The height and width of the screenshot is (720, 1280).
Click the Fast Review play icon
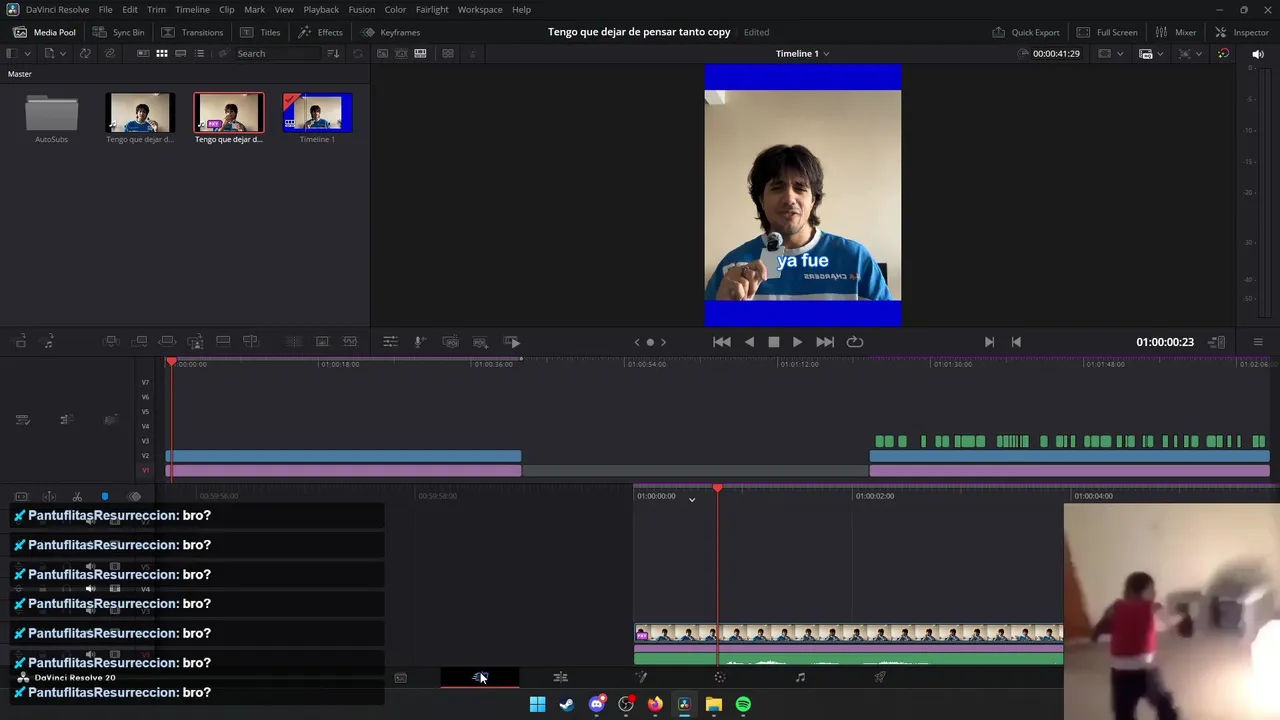511,342
